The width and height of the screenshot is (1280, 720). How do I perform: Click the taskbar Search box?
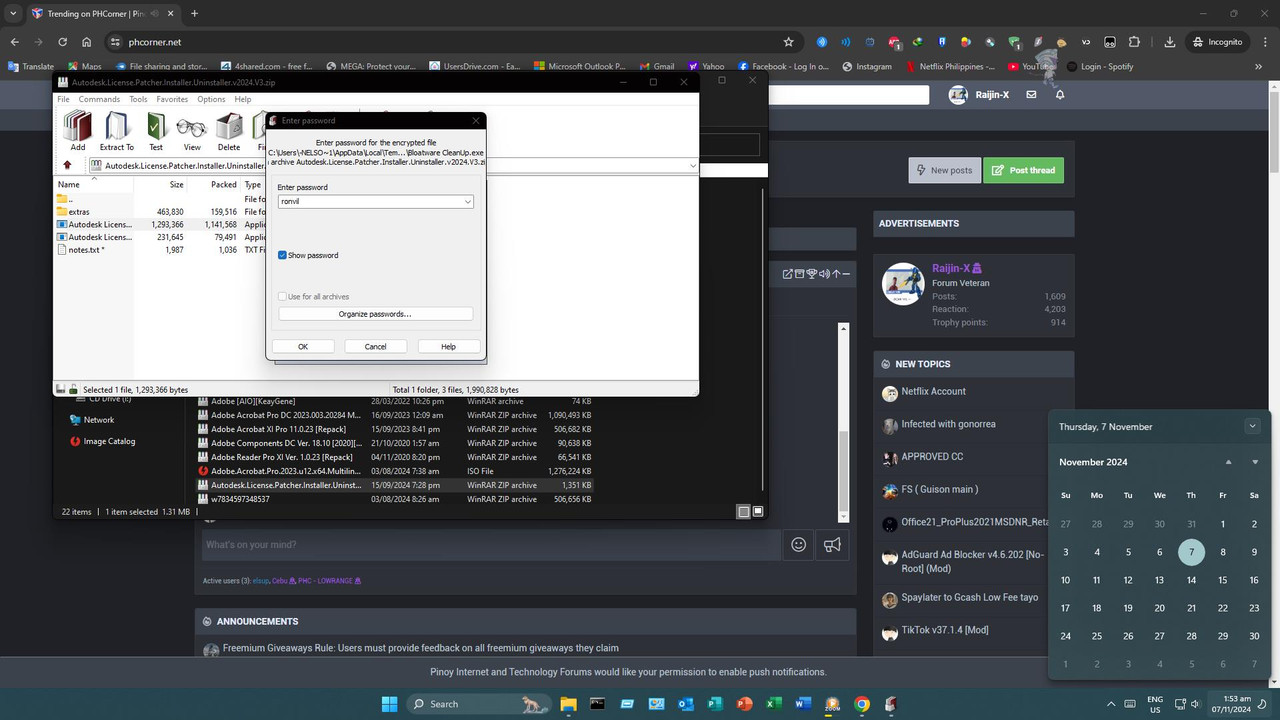(478, 704)
